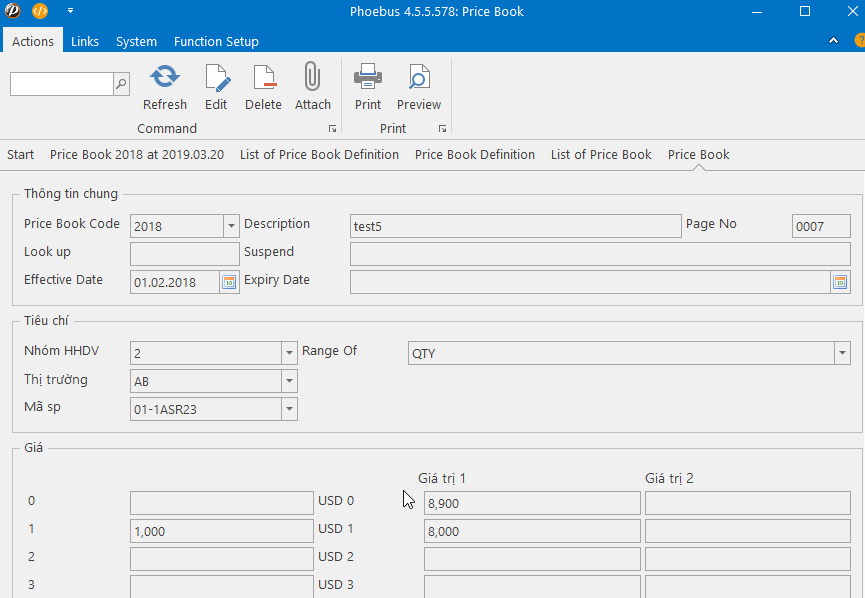Open the Mã sp dropdown
This screenshot has height=598, width=865.
290,409
